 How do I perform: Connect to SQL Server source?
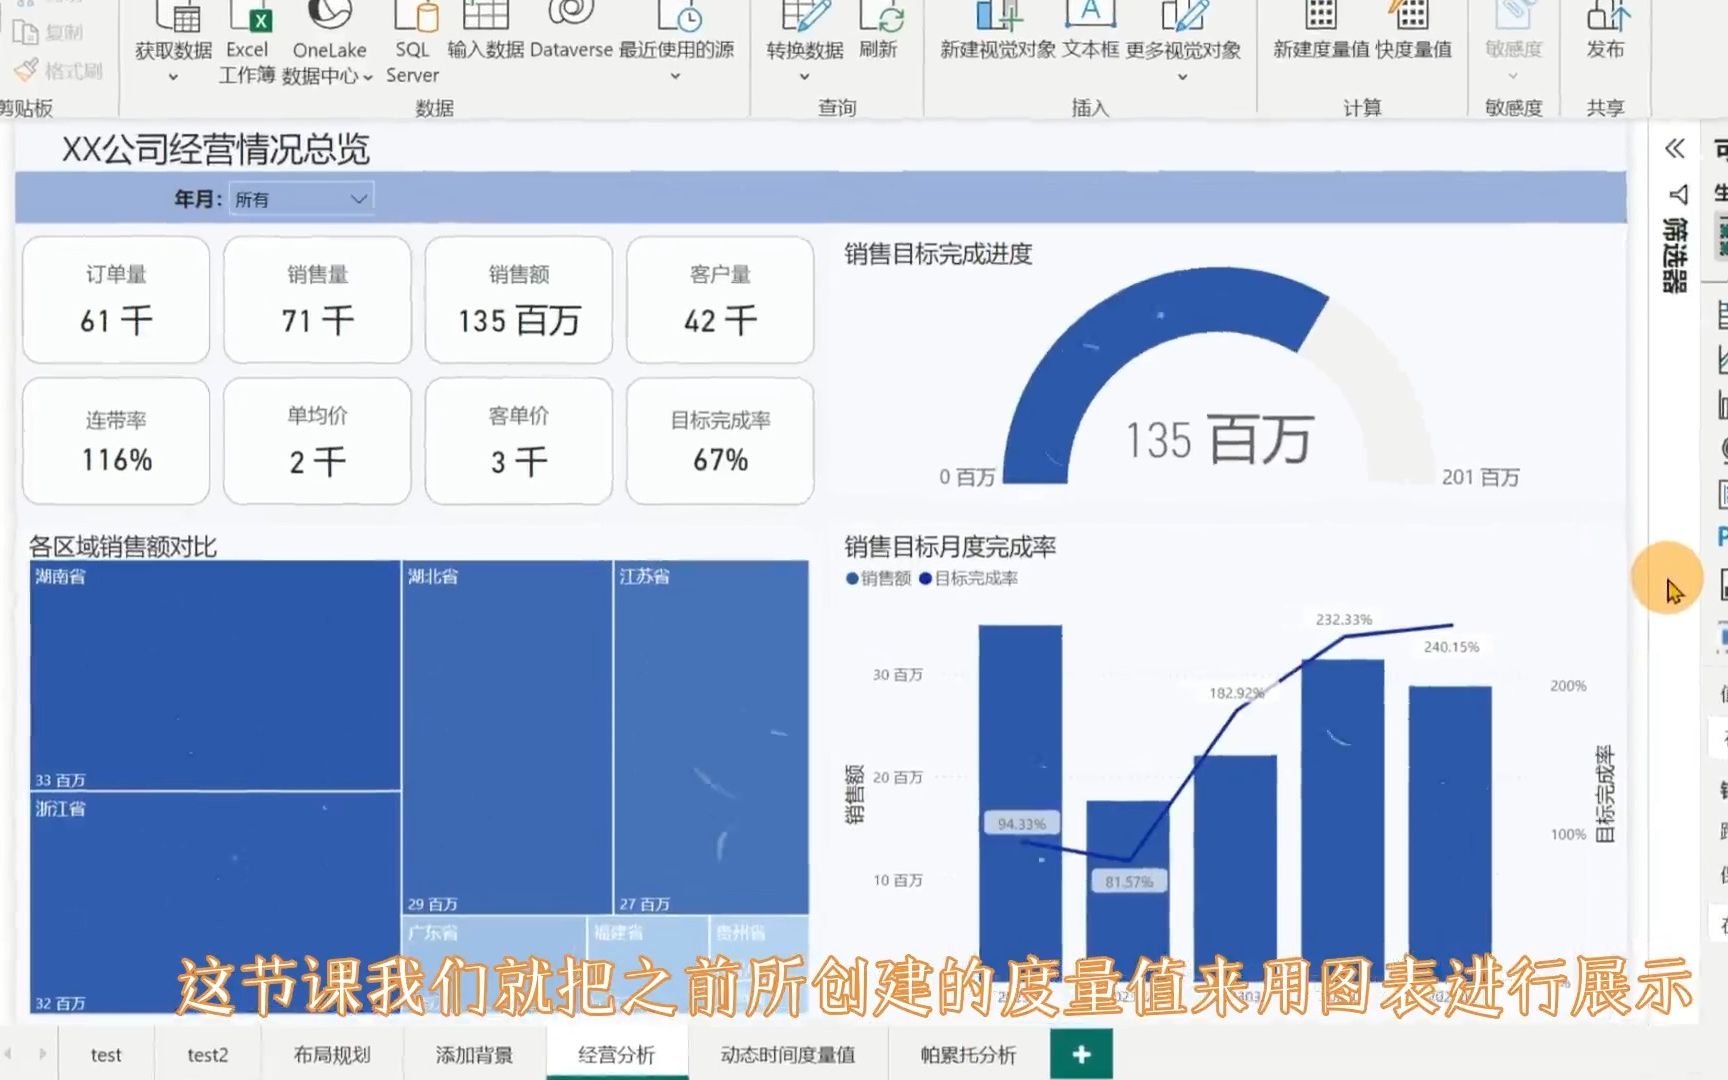pyautogui.click(x=412, y=40)
